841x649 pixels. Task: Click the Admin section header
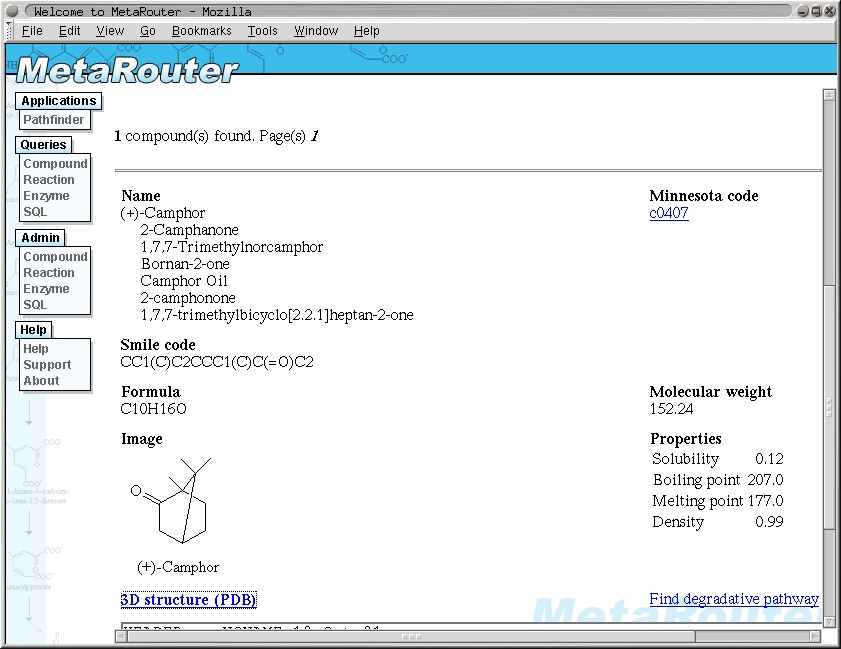pos(40,238)
